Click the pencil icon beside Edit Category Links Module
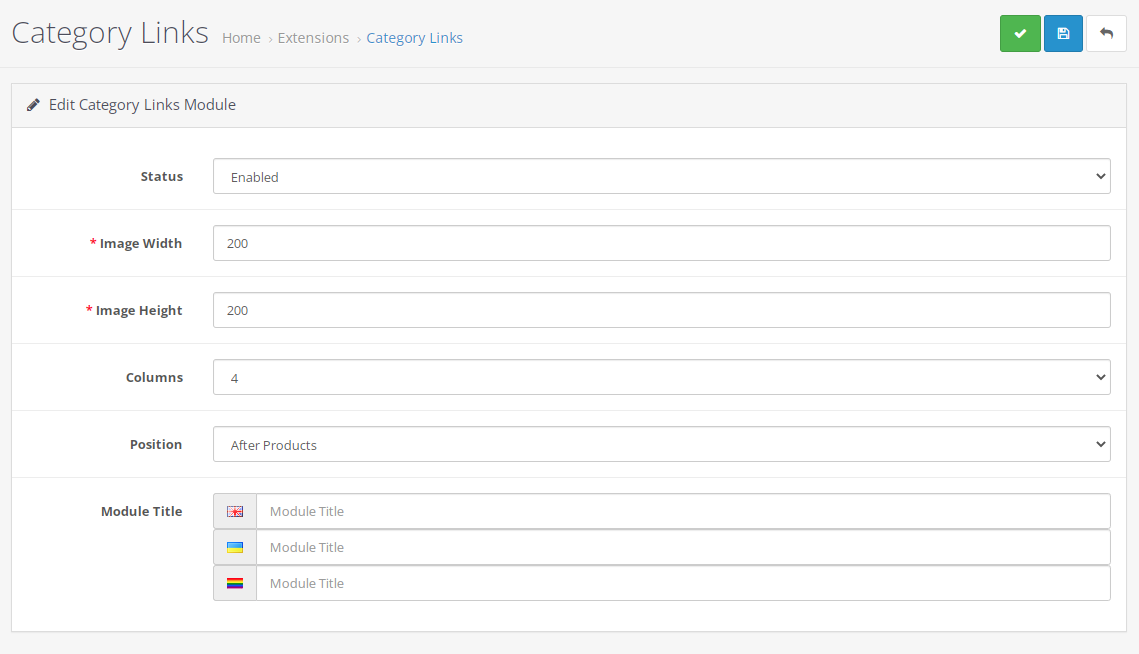 click(x=33, y=105)
